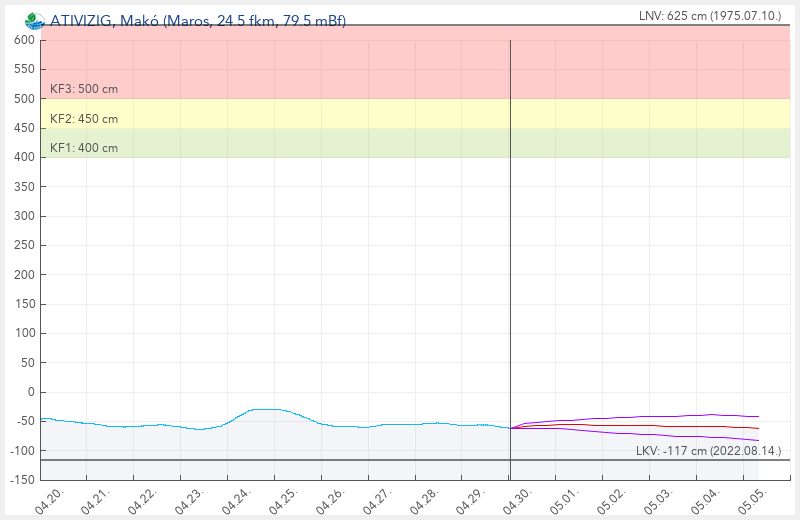Click the 04.20. date axis label
This screenshot has height=520, width=800.
[49, 495]
